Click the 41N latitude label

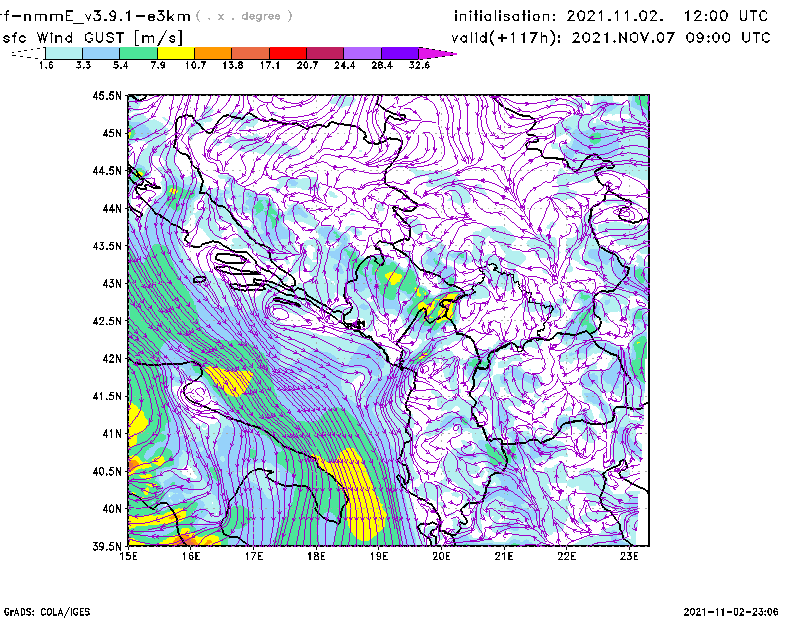point(112,434)
